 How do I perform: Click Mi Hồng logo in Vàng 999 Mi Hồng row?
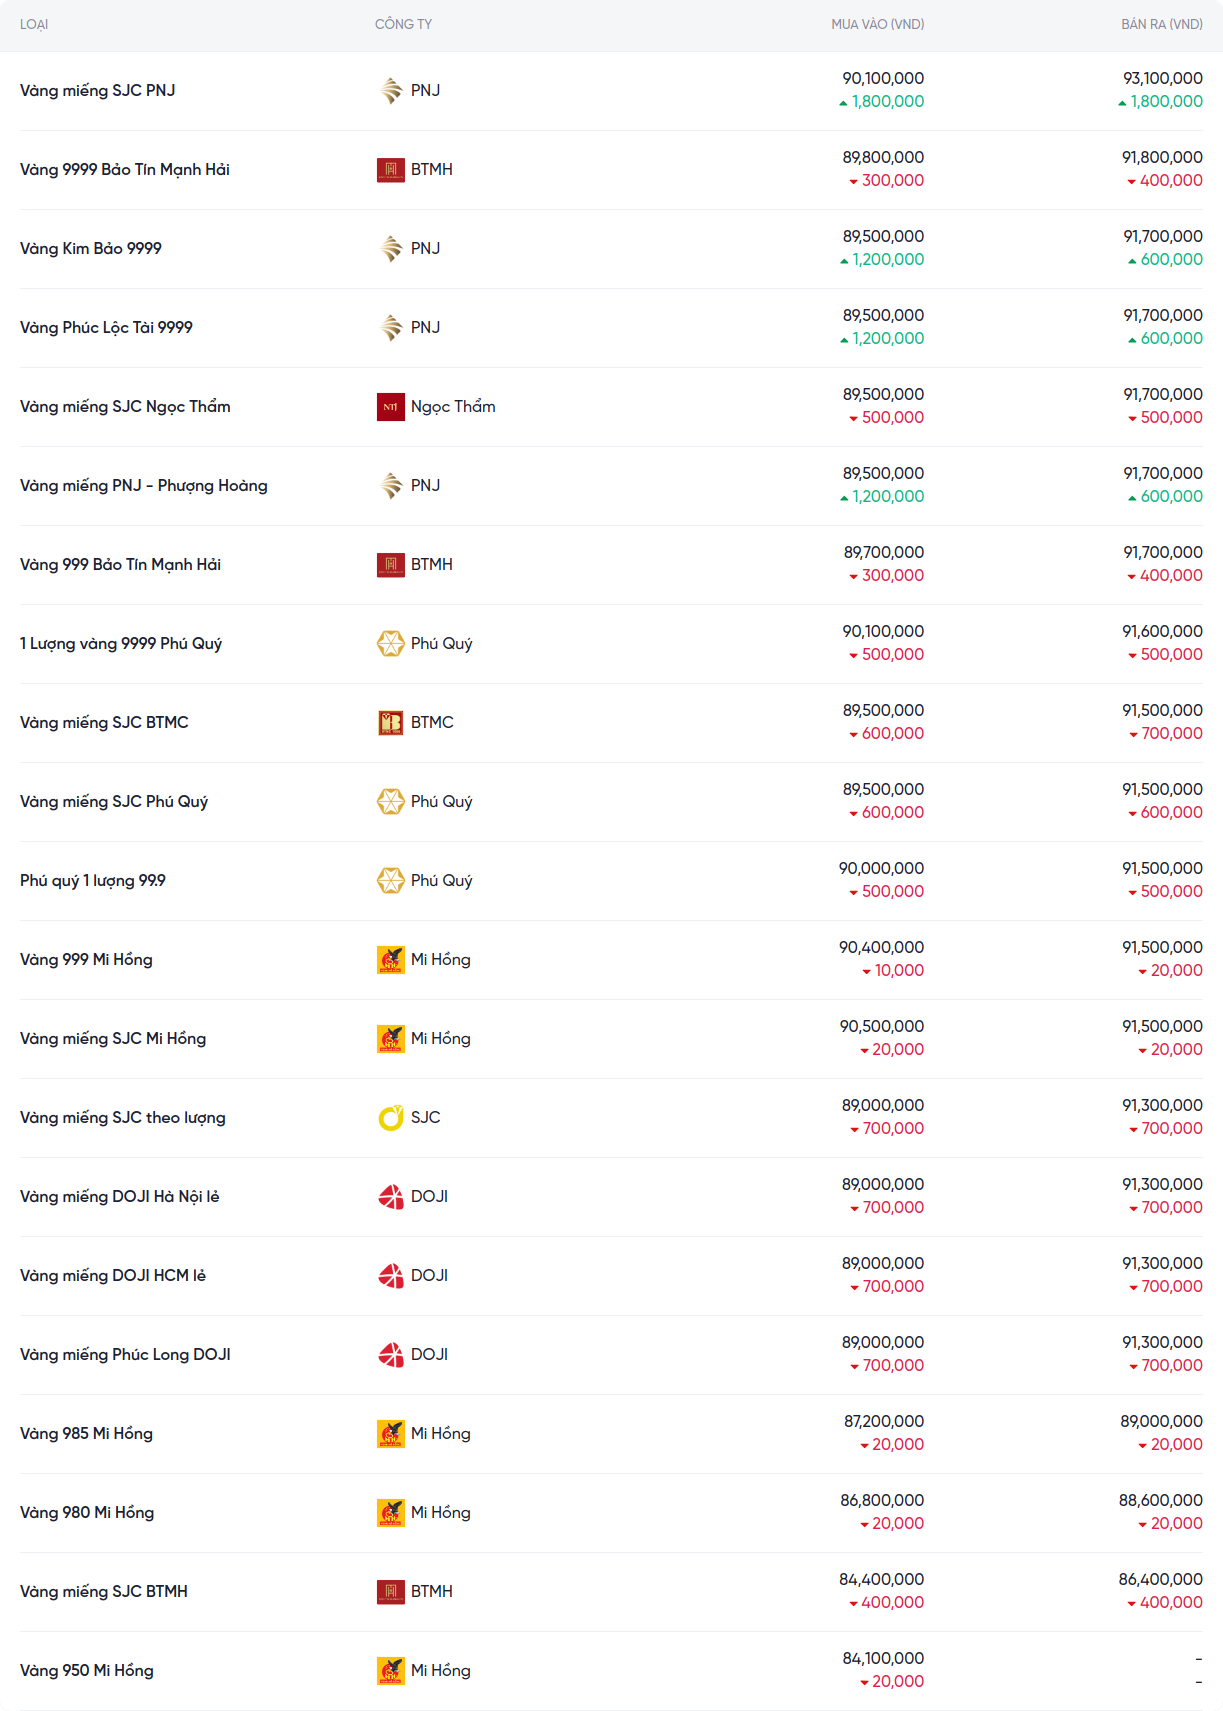pos(391,960)
